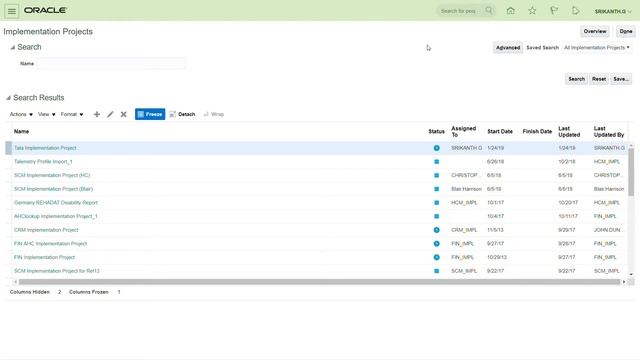The width and height of the screenshot is (640, 360).
Task: Click status icon for SCM Implementation Project (Blair)
Action: pyautogui.click(x=436, y=189)
